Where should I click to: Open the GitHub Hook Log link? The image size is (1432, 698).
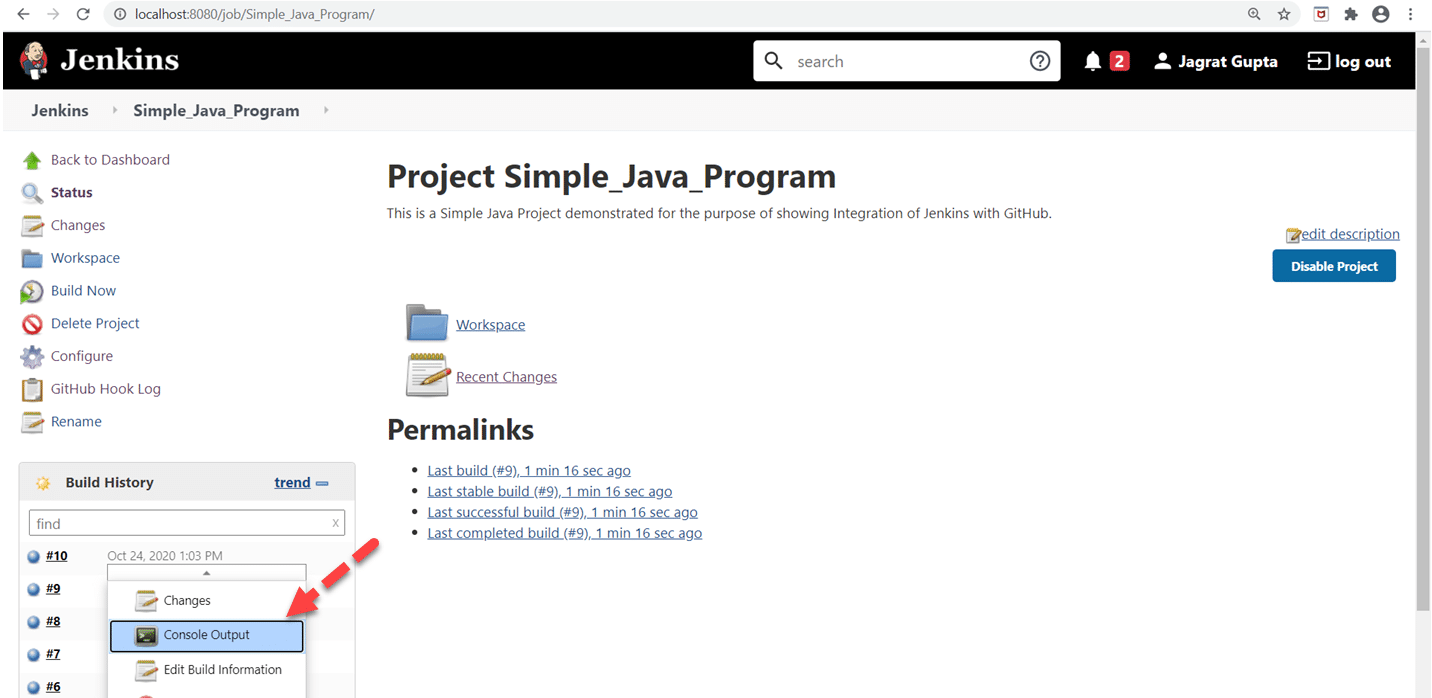pyautogui.click(x=106, y=389)
